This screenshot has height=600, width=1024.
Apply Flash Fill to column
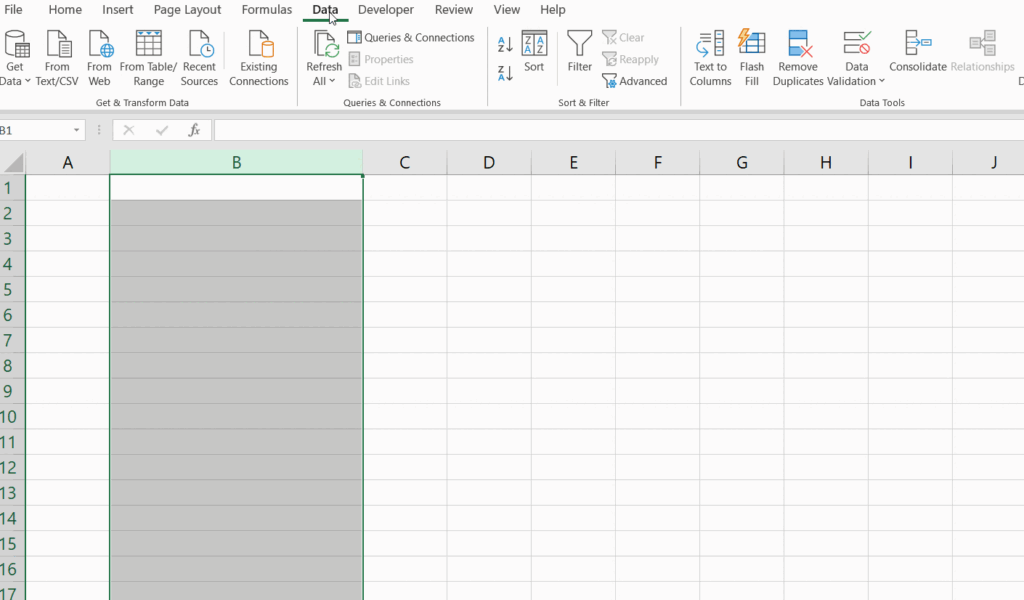click(x=751, y=46)
